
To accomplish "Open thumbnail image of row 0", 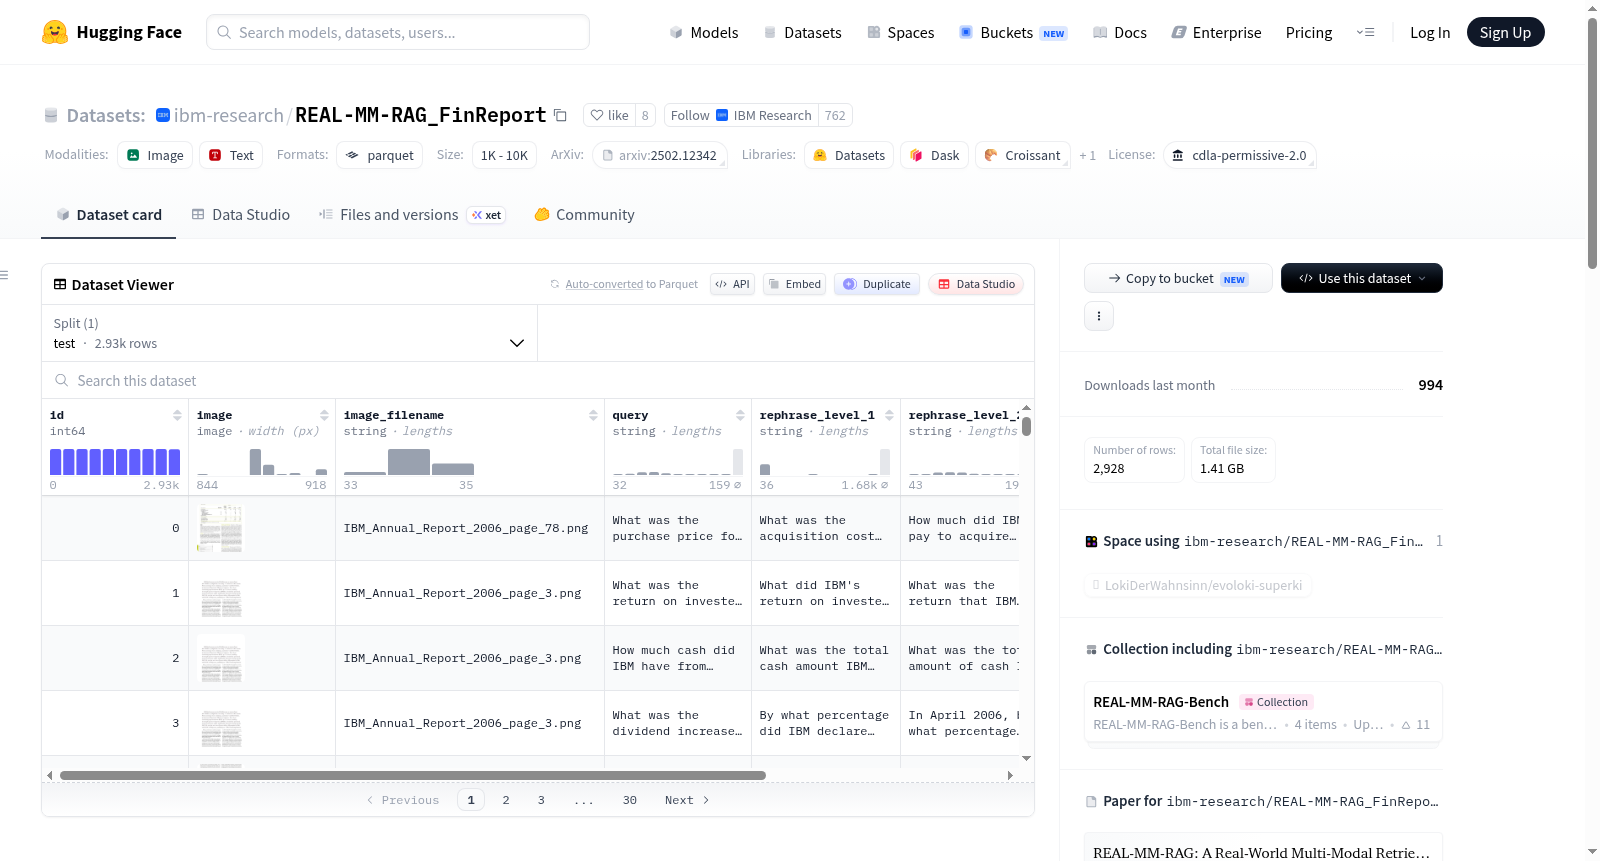I will (220, 528).
